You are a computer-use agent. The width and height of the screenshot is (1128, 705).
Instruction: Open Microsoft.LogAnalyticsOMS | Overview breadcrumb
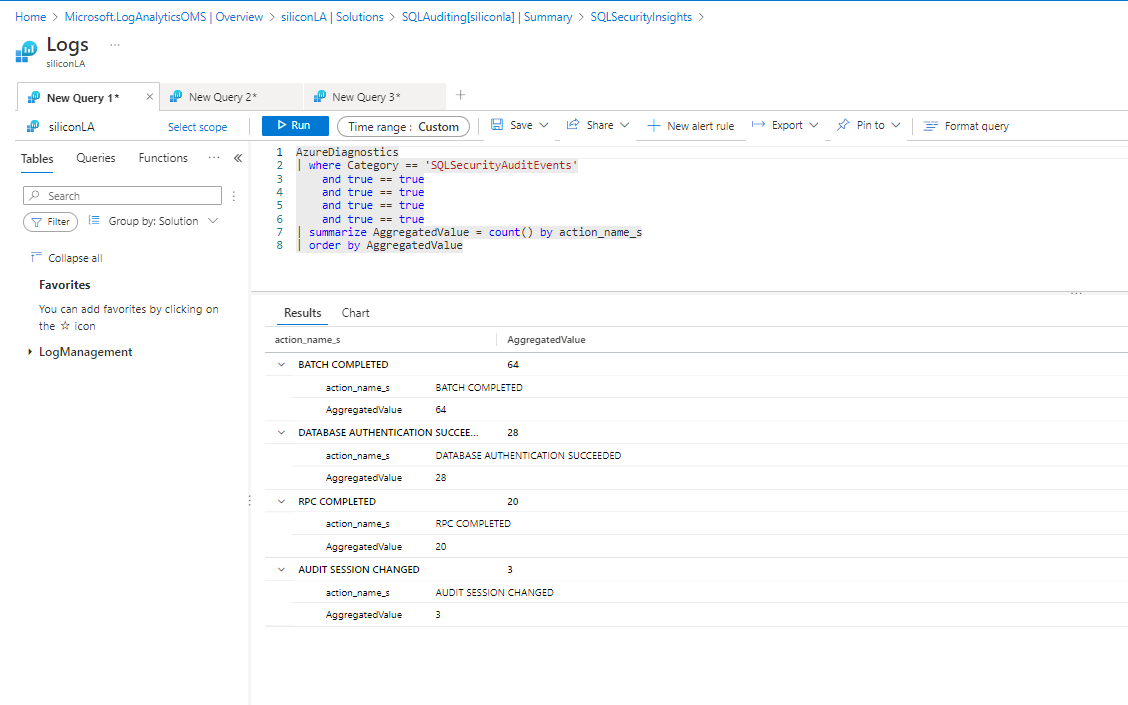[x=164, y=17]
